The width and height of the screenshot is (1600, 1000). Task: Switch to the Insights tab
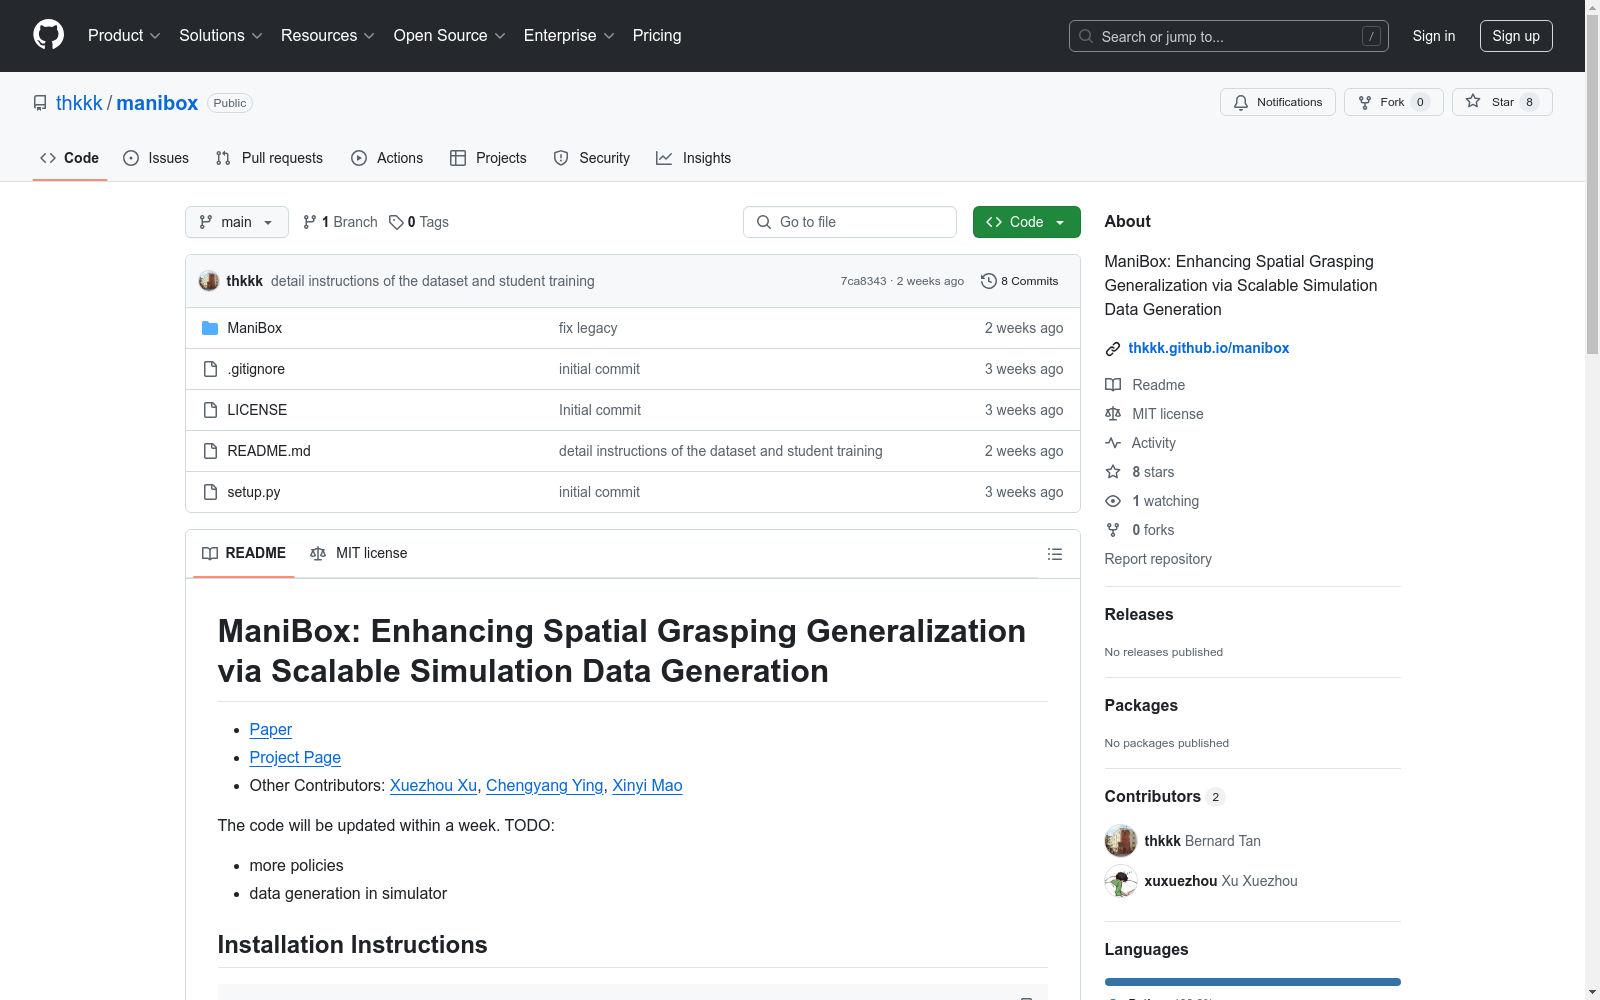(x=694, y=158)
